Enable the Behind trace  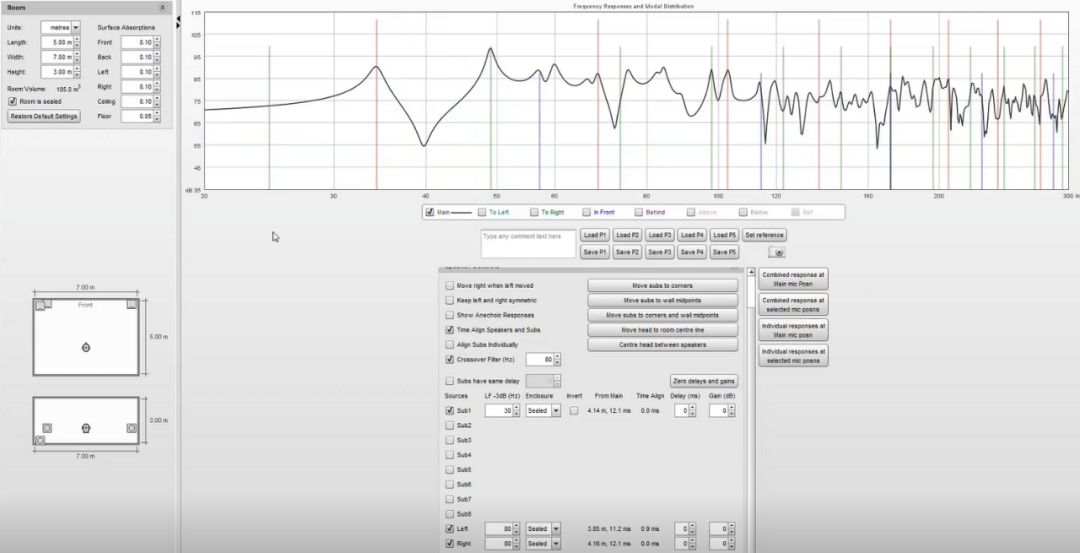[638, 212]
